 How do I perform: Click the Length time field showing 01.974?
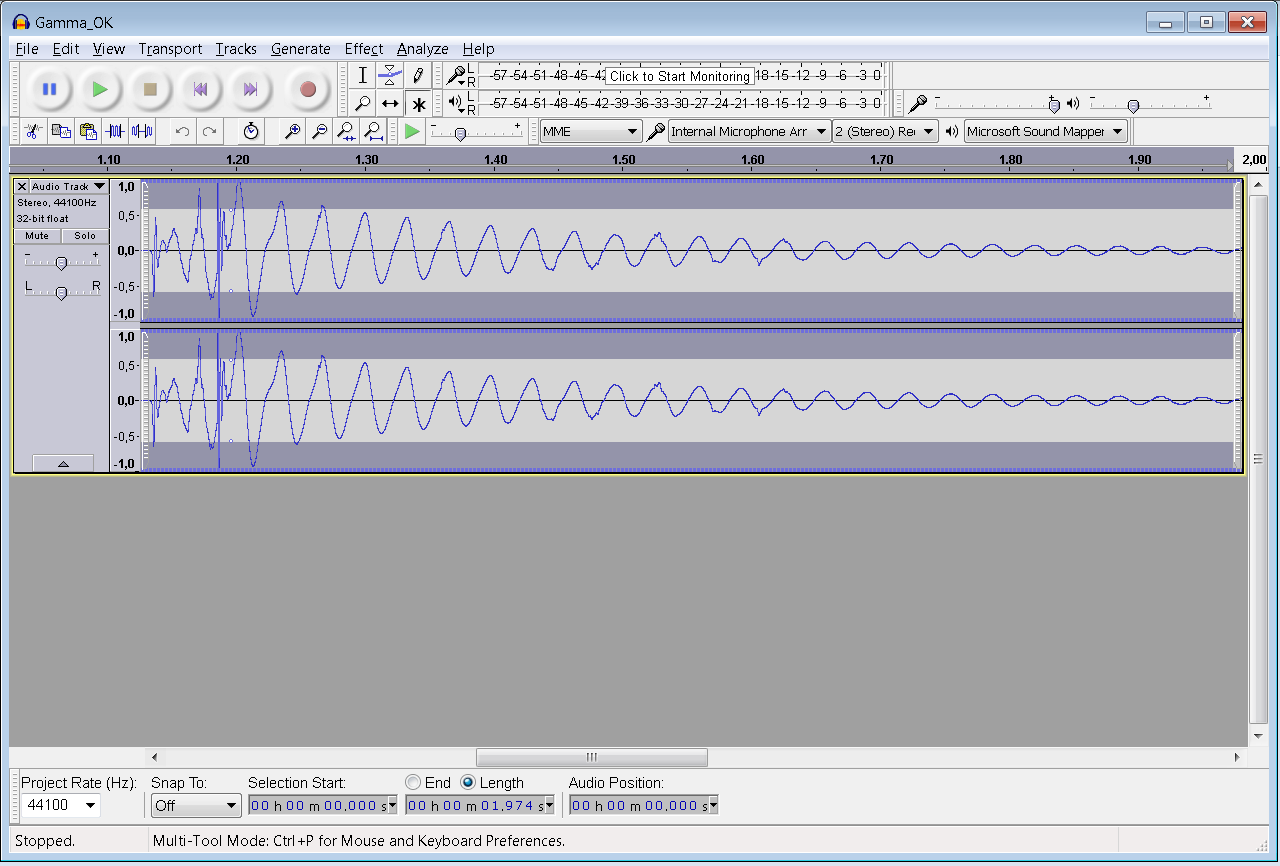pyautogui.click(x=480, y=805)
